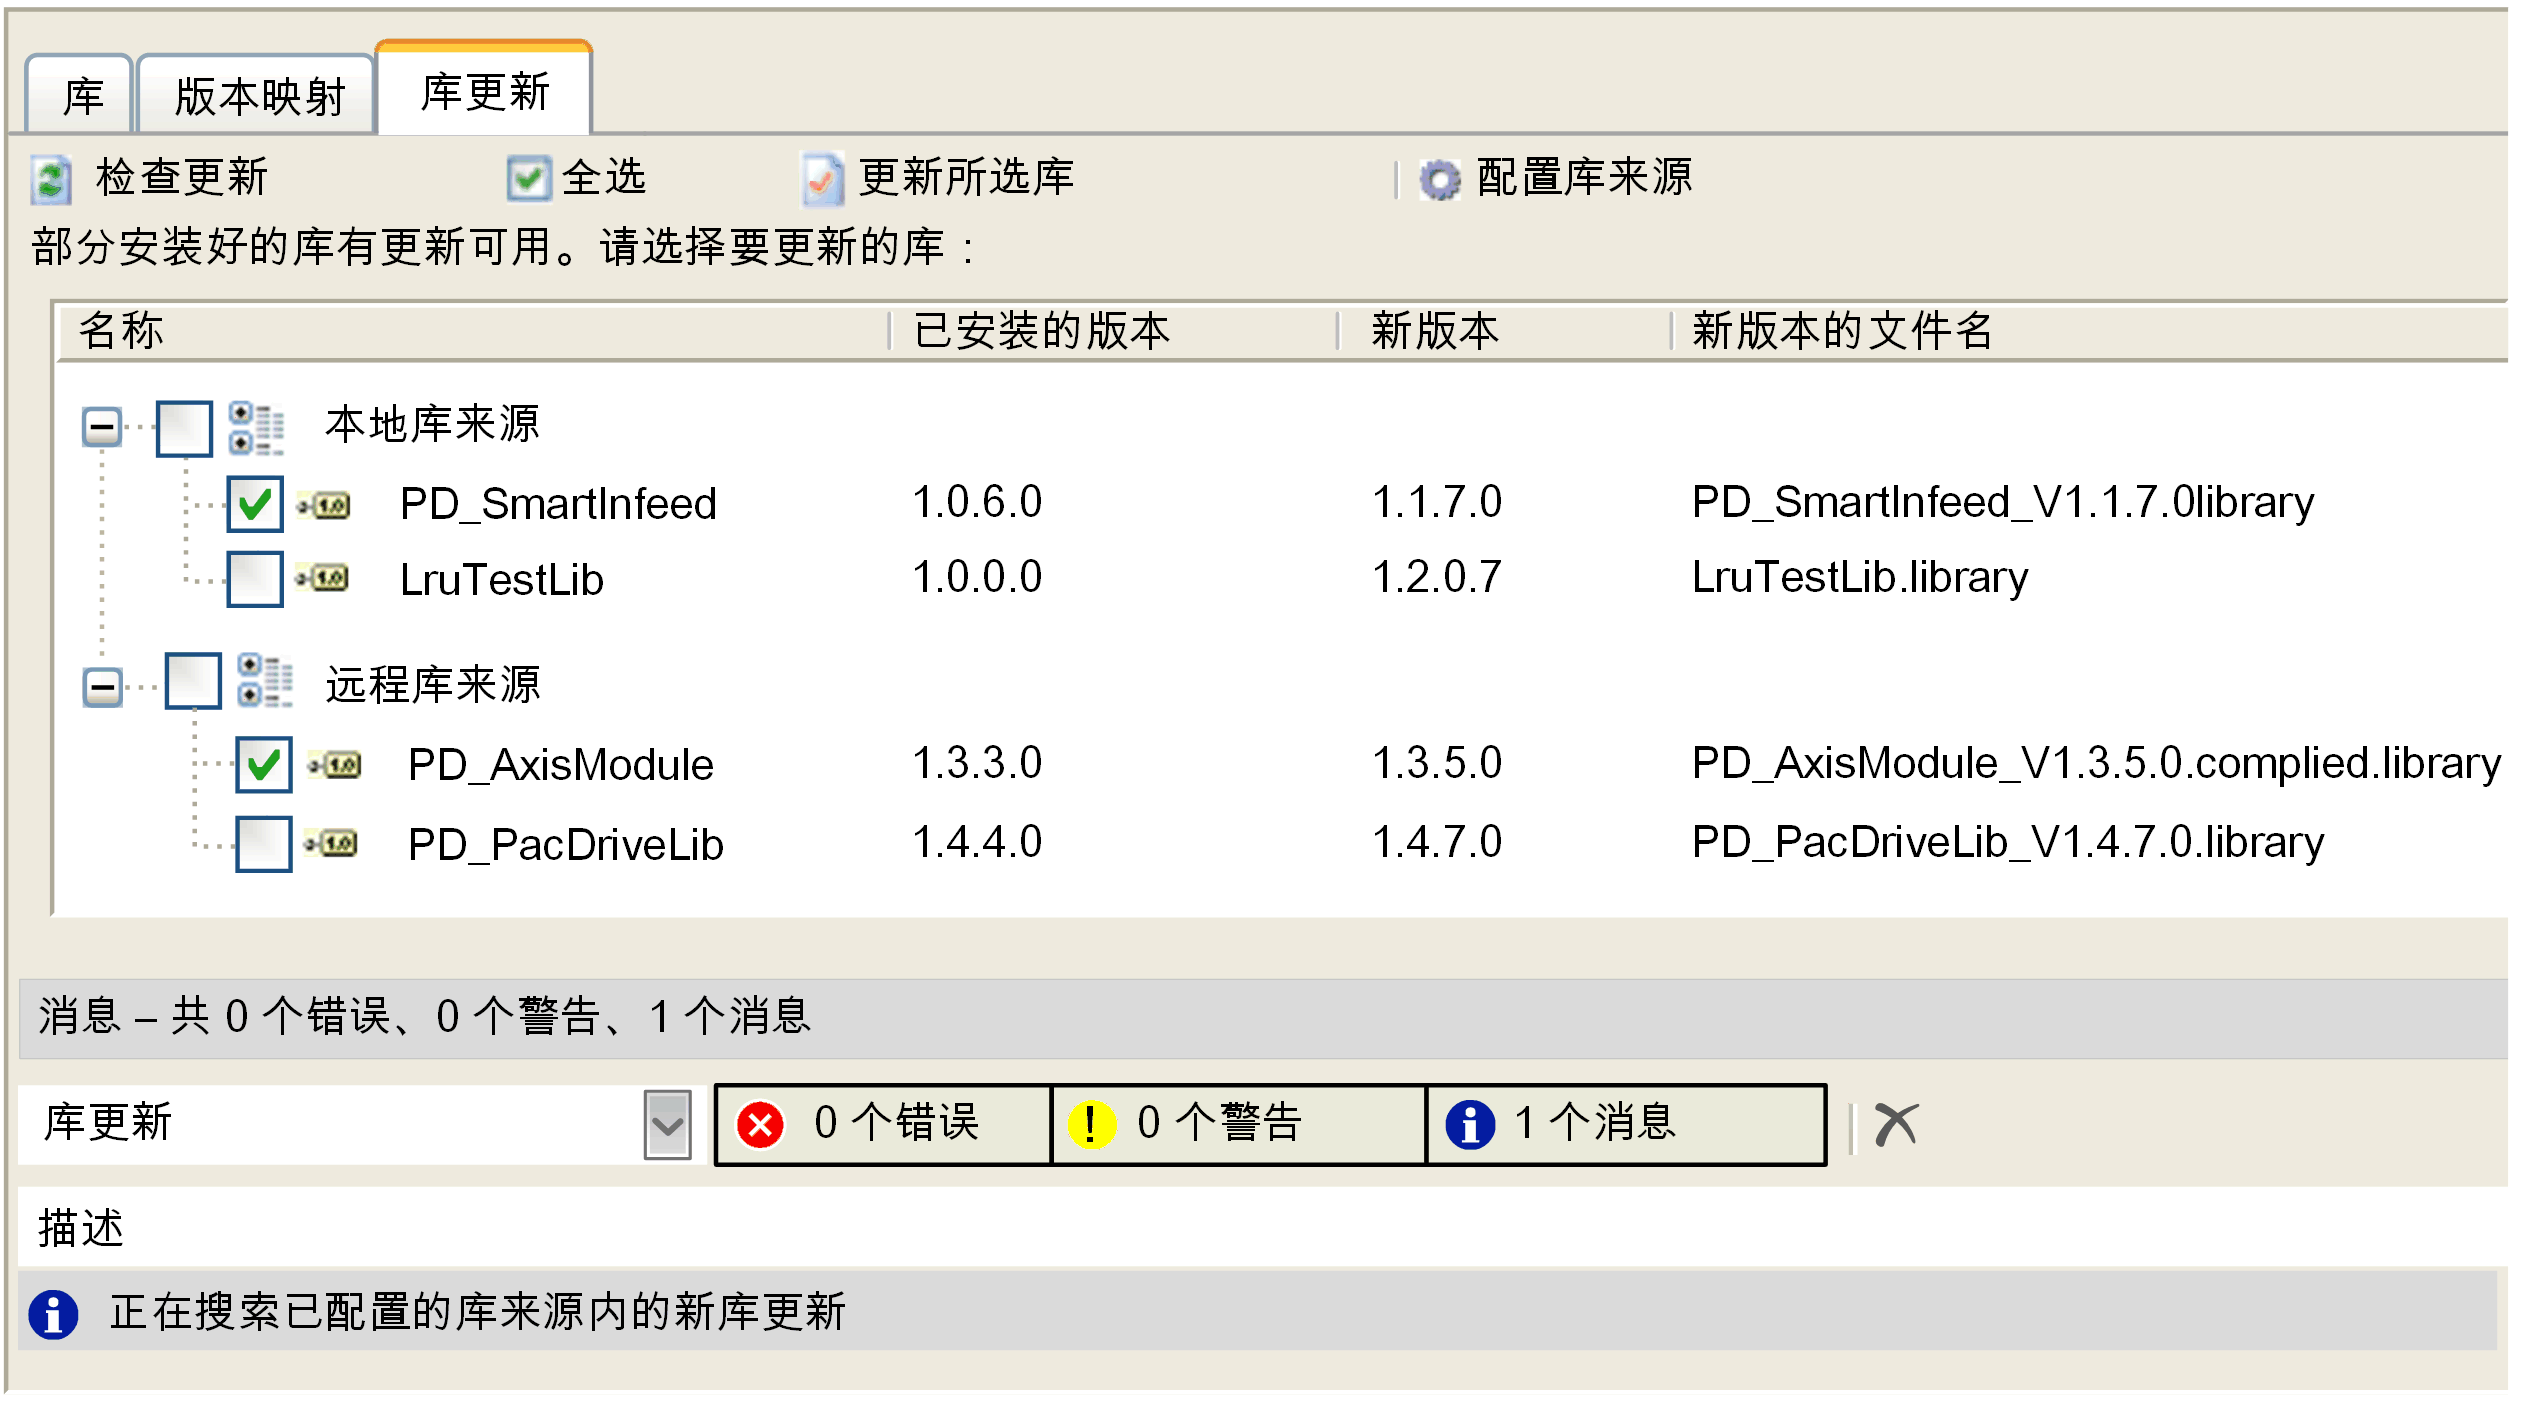The width and height of the screenshot is (2527, 1402).
Task: Collapse the 本地库来源 tree node
Action: 102,428
